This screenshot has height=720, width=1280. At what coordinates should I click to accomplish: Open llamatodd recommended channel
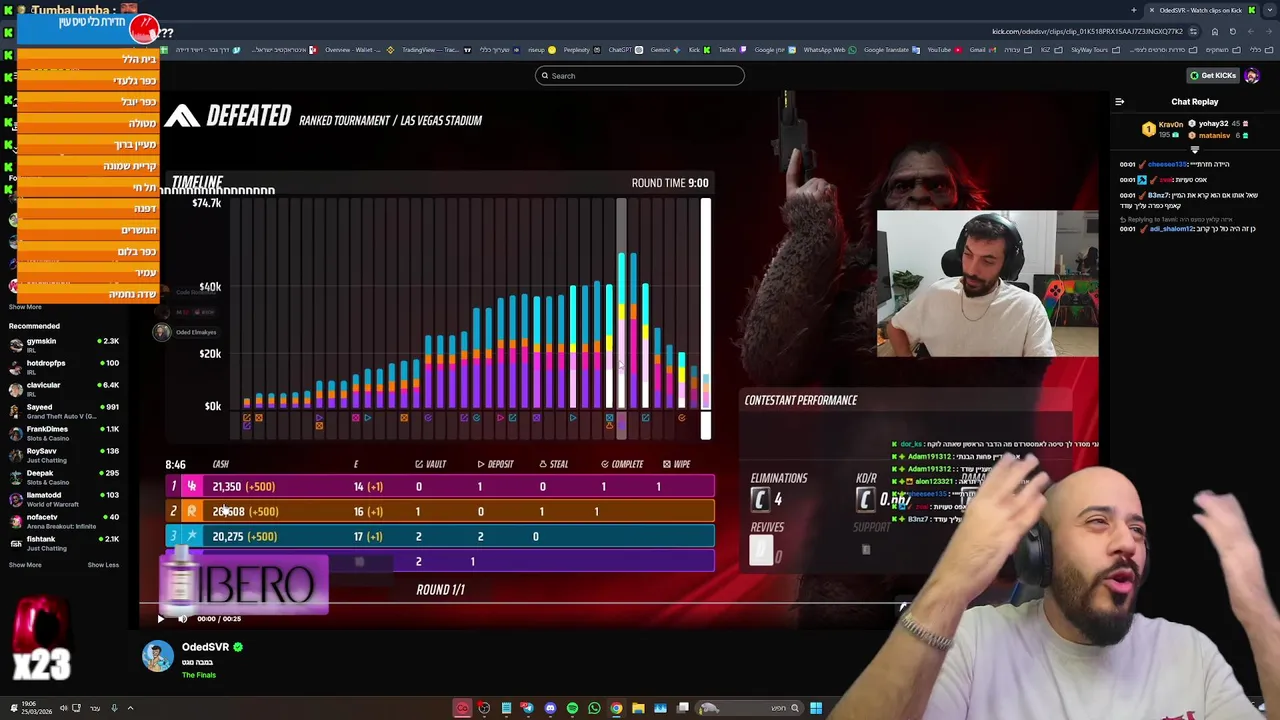63,499
